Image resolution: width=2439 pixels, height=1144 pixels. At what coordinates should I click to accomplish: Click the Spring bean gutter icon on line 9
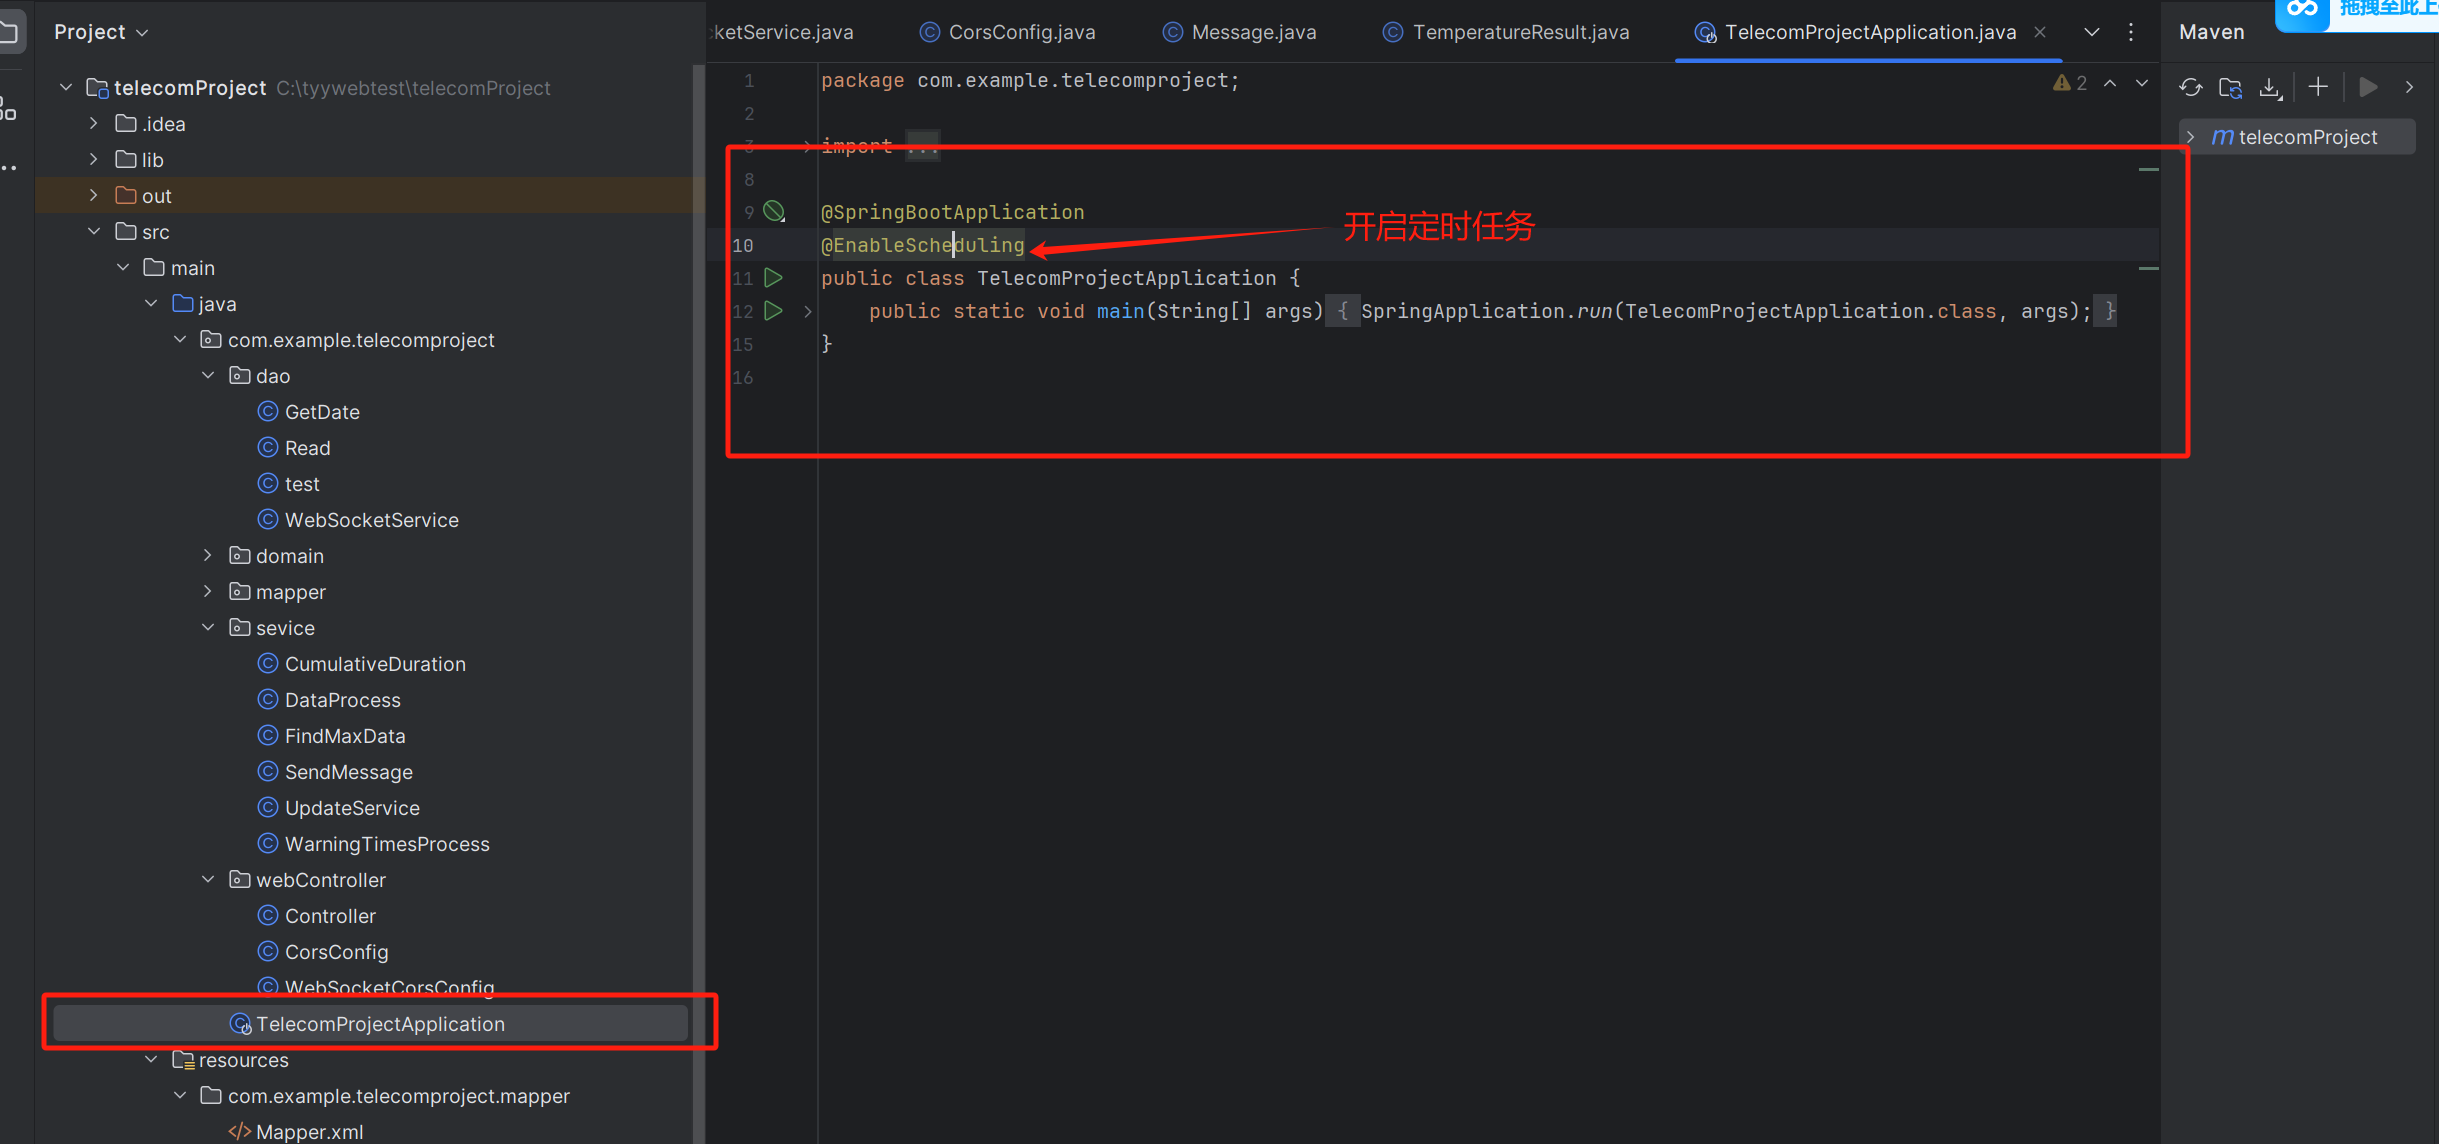pyautogui.click(x=773, y=211)
